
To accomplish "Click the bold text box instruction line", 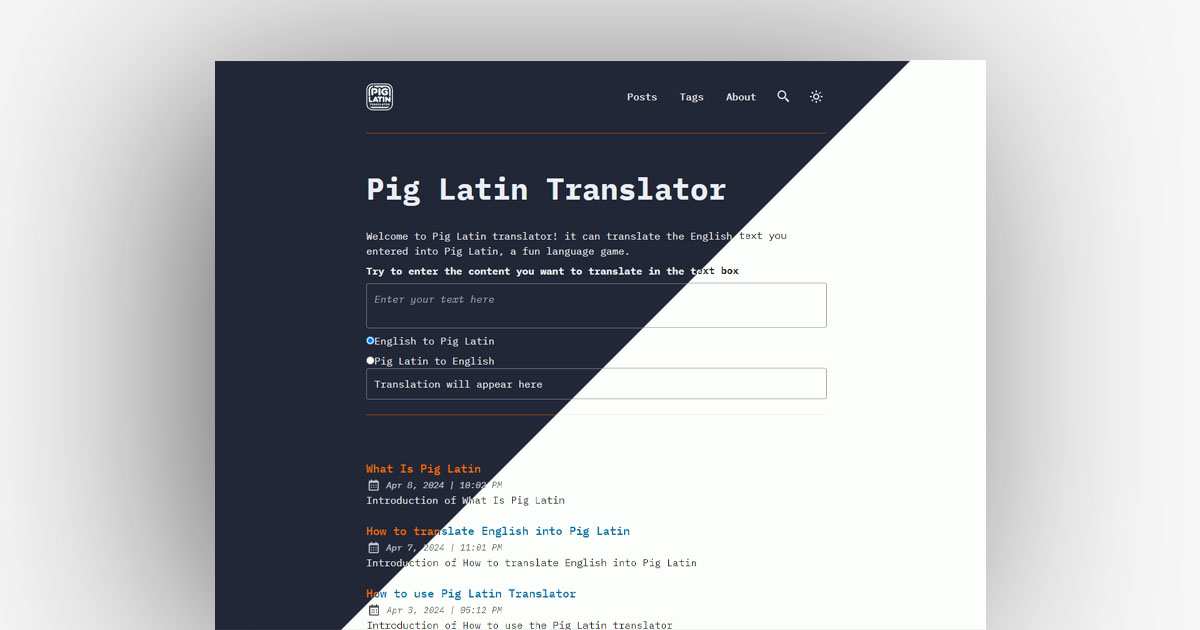I will click(552, 270).
